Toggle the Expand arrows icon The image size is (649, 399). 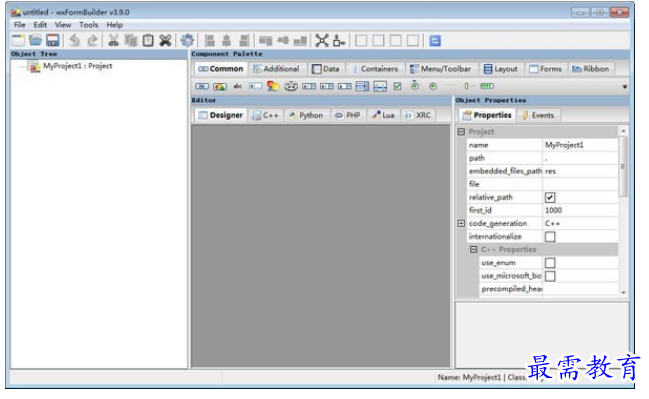(322, 41)
